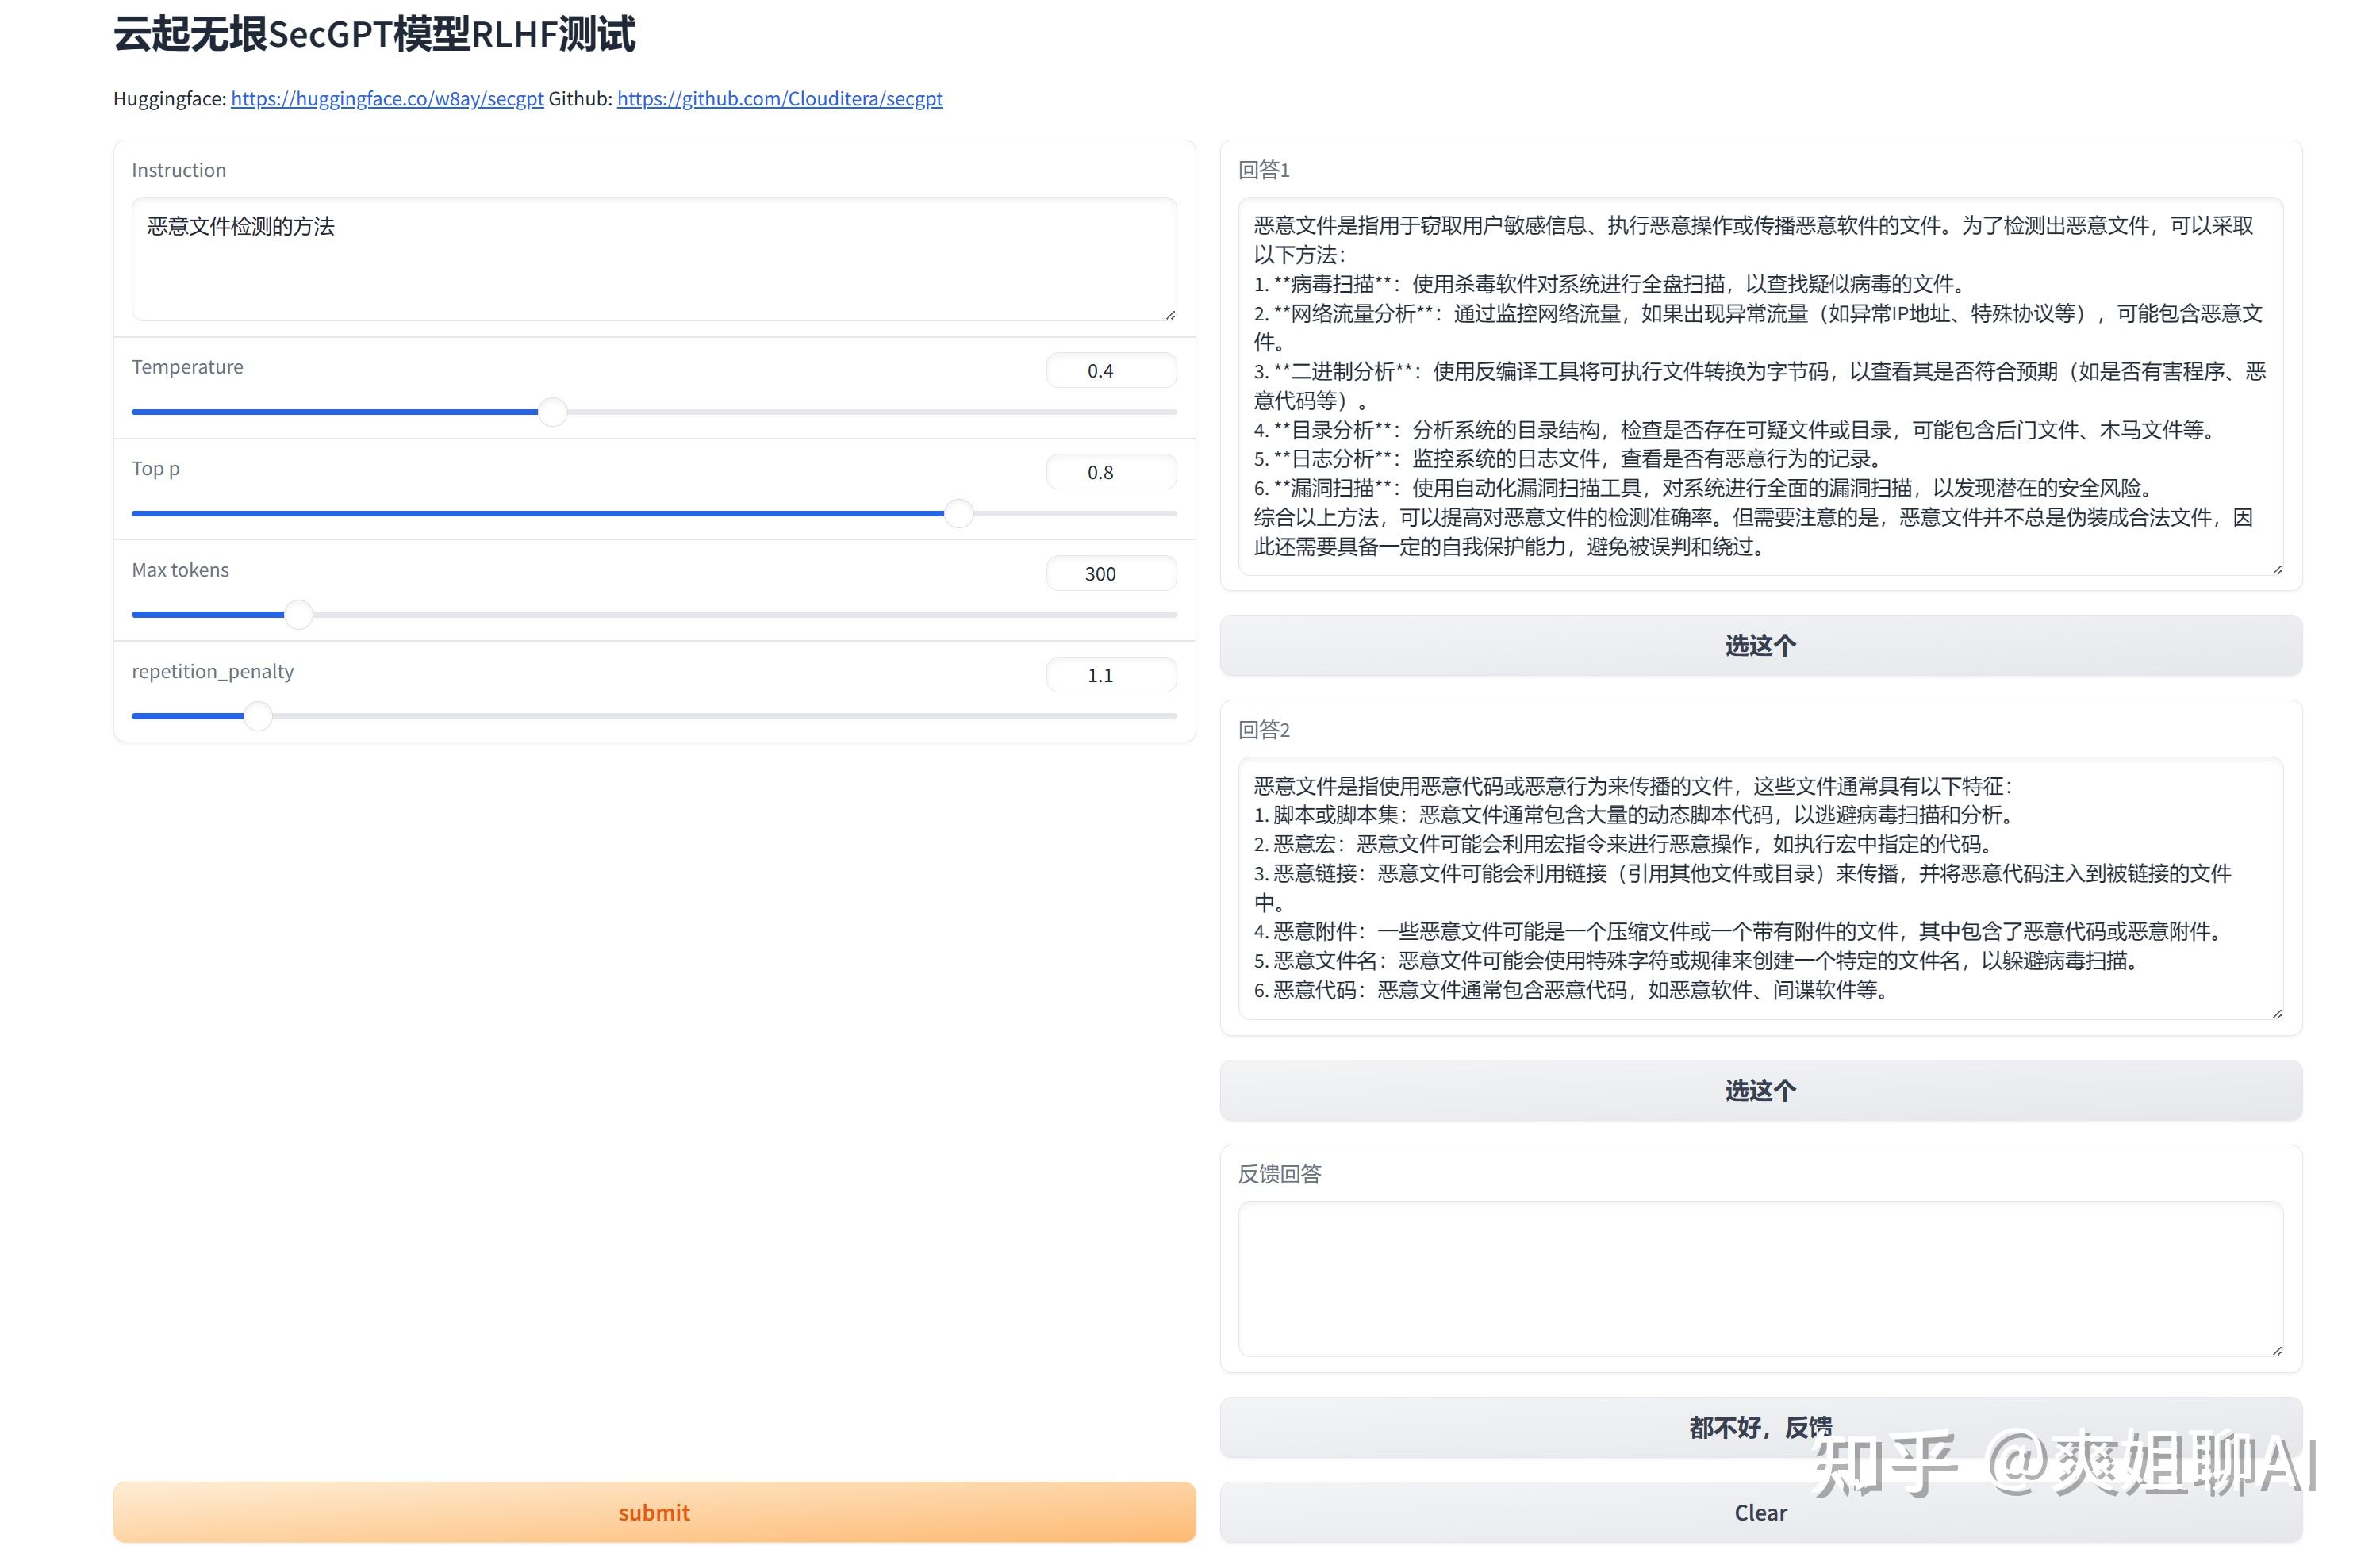Screen dimensions: 2380x1561
Task: Move the Max tokens slider handle
Action: (x=297, y=615)
